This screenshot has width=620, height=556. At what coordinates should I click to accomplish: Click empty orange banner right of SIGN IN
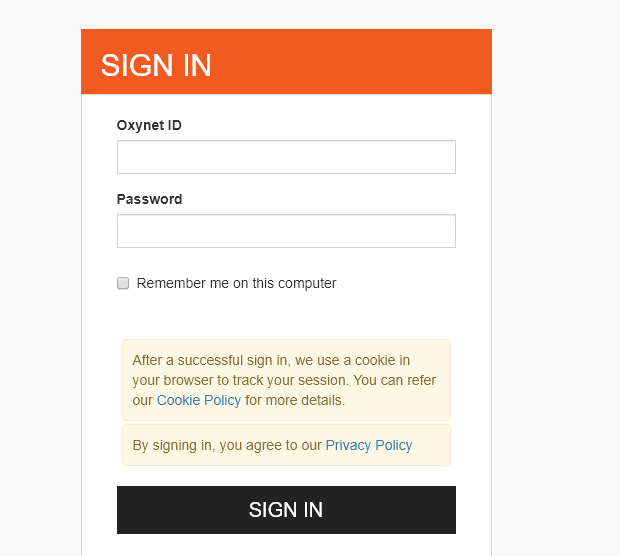coord(380,62)
